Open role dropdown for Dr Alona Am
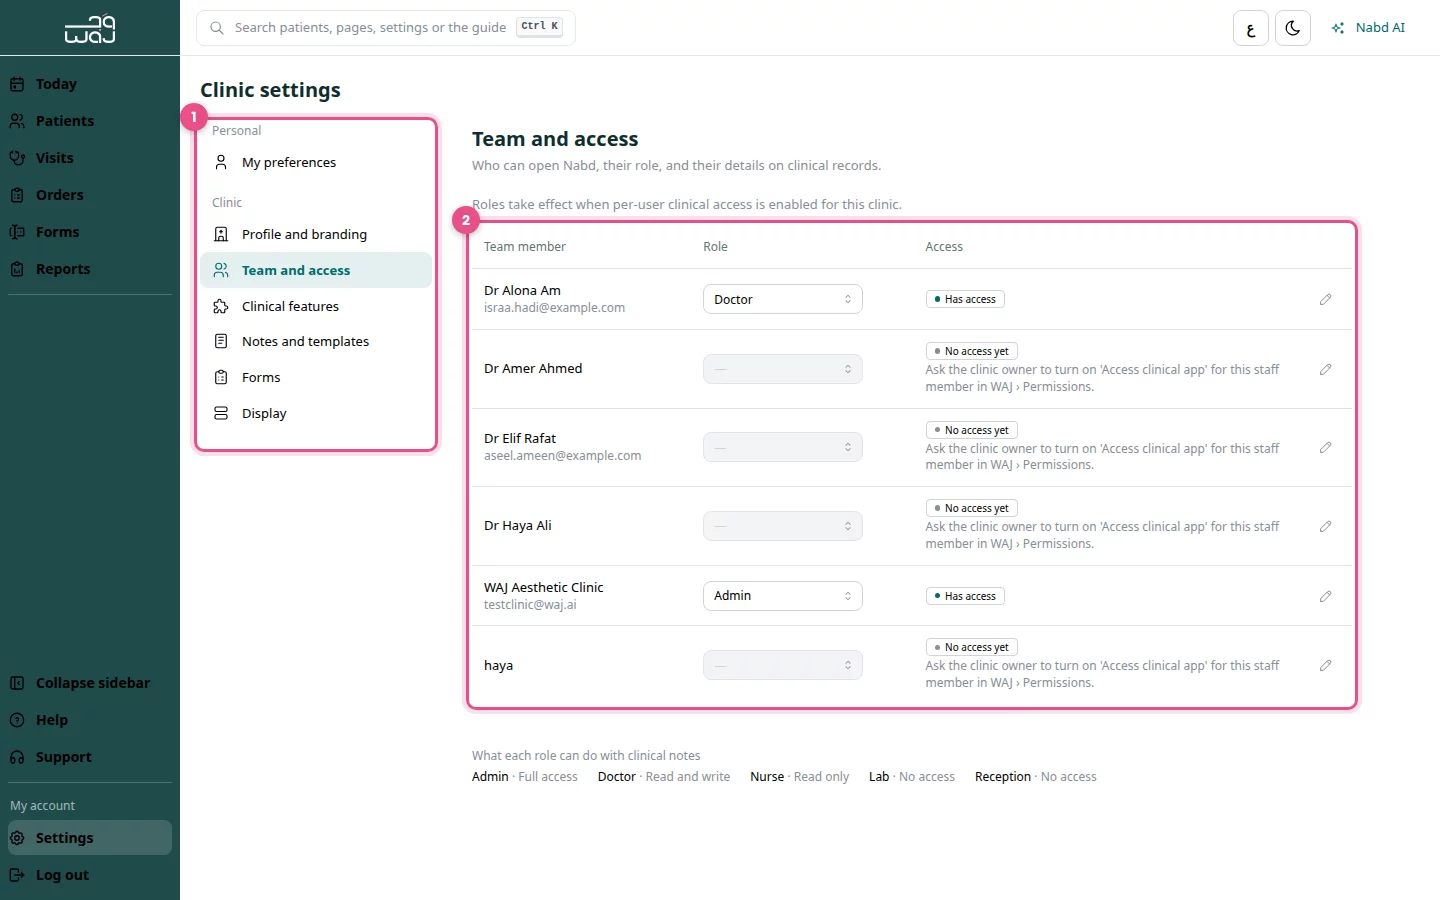The image size is (1440, 900). (x=783, y=299)
